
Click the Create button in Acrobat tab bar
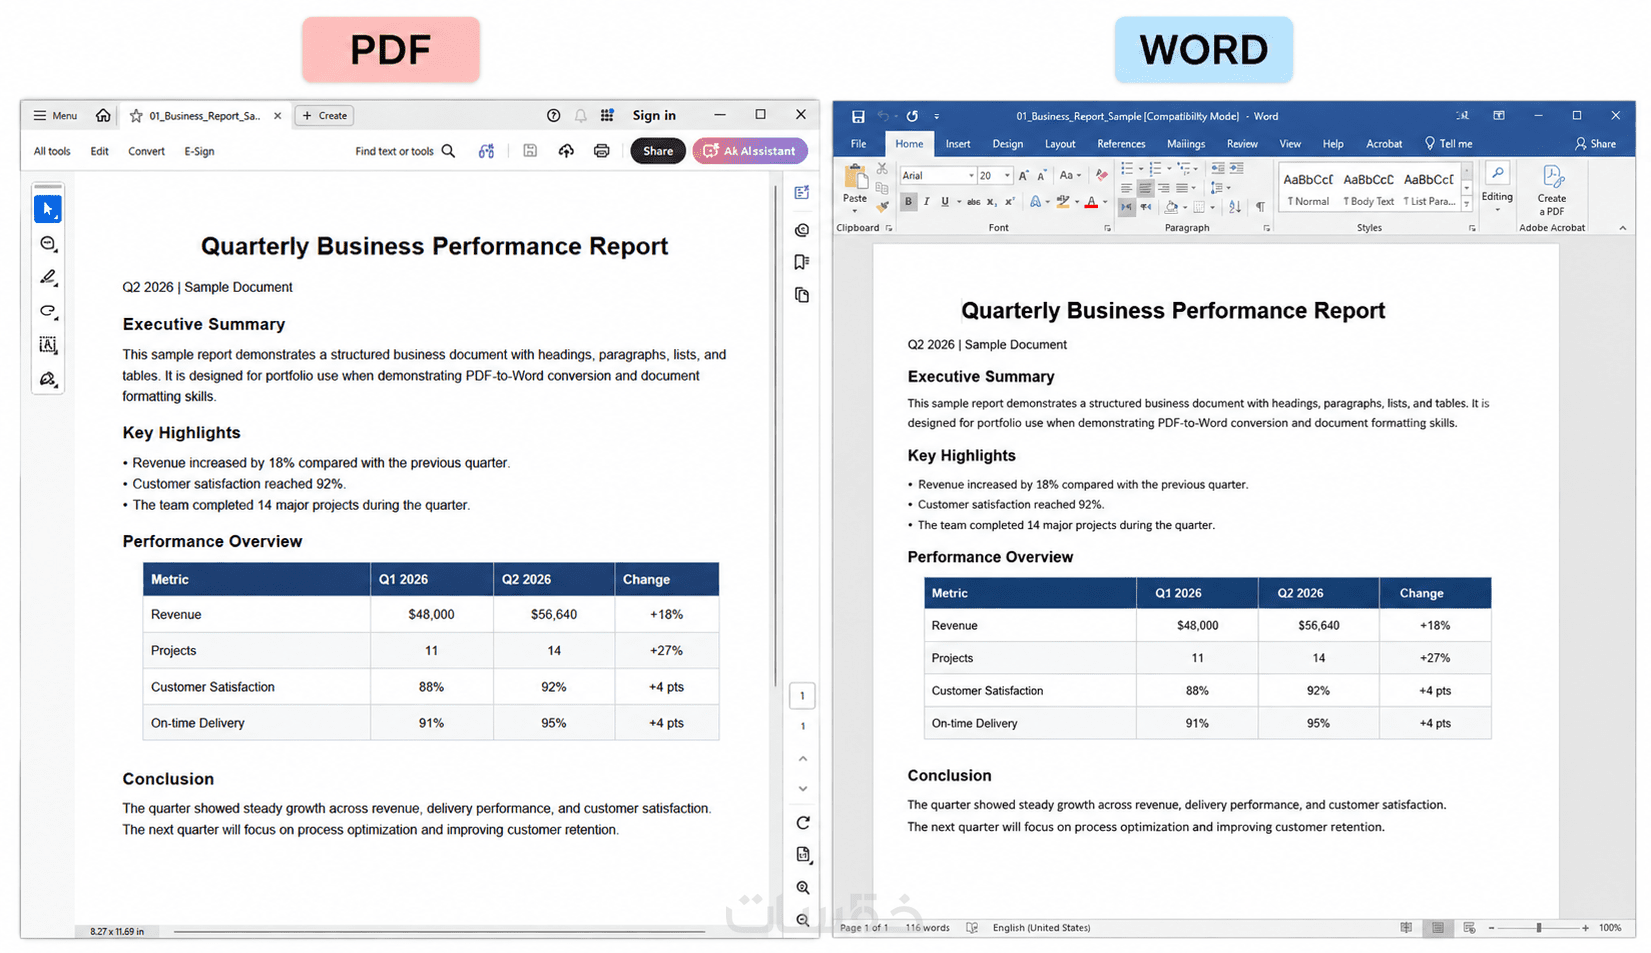(x=325, y=116)
